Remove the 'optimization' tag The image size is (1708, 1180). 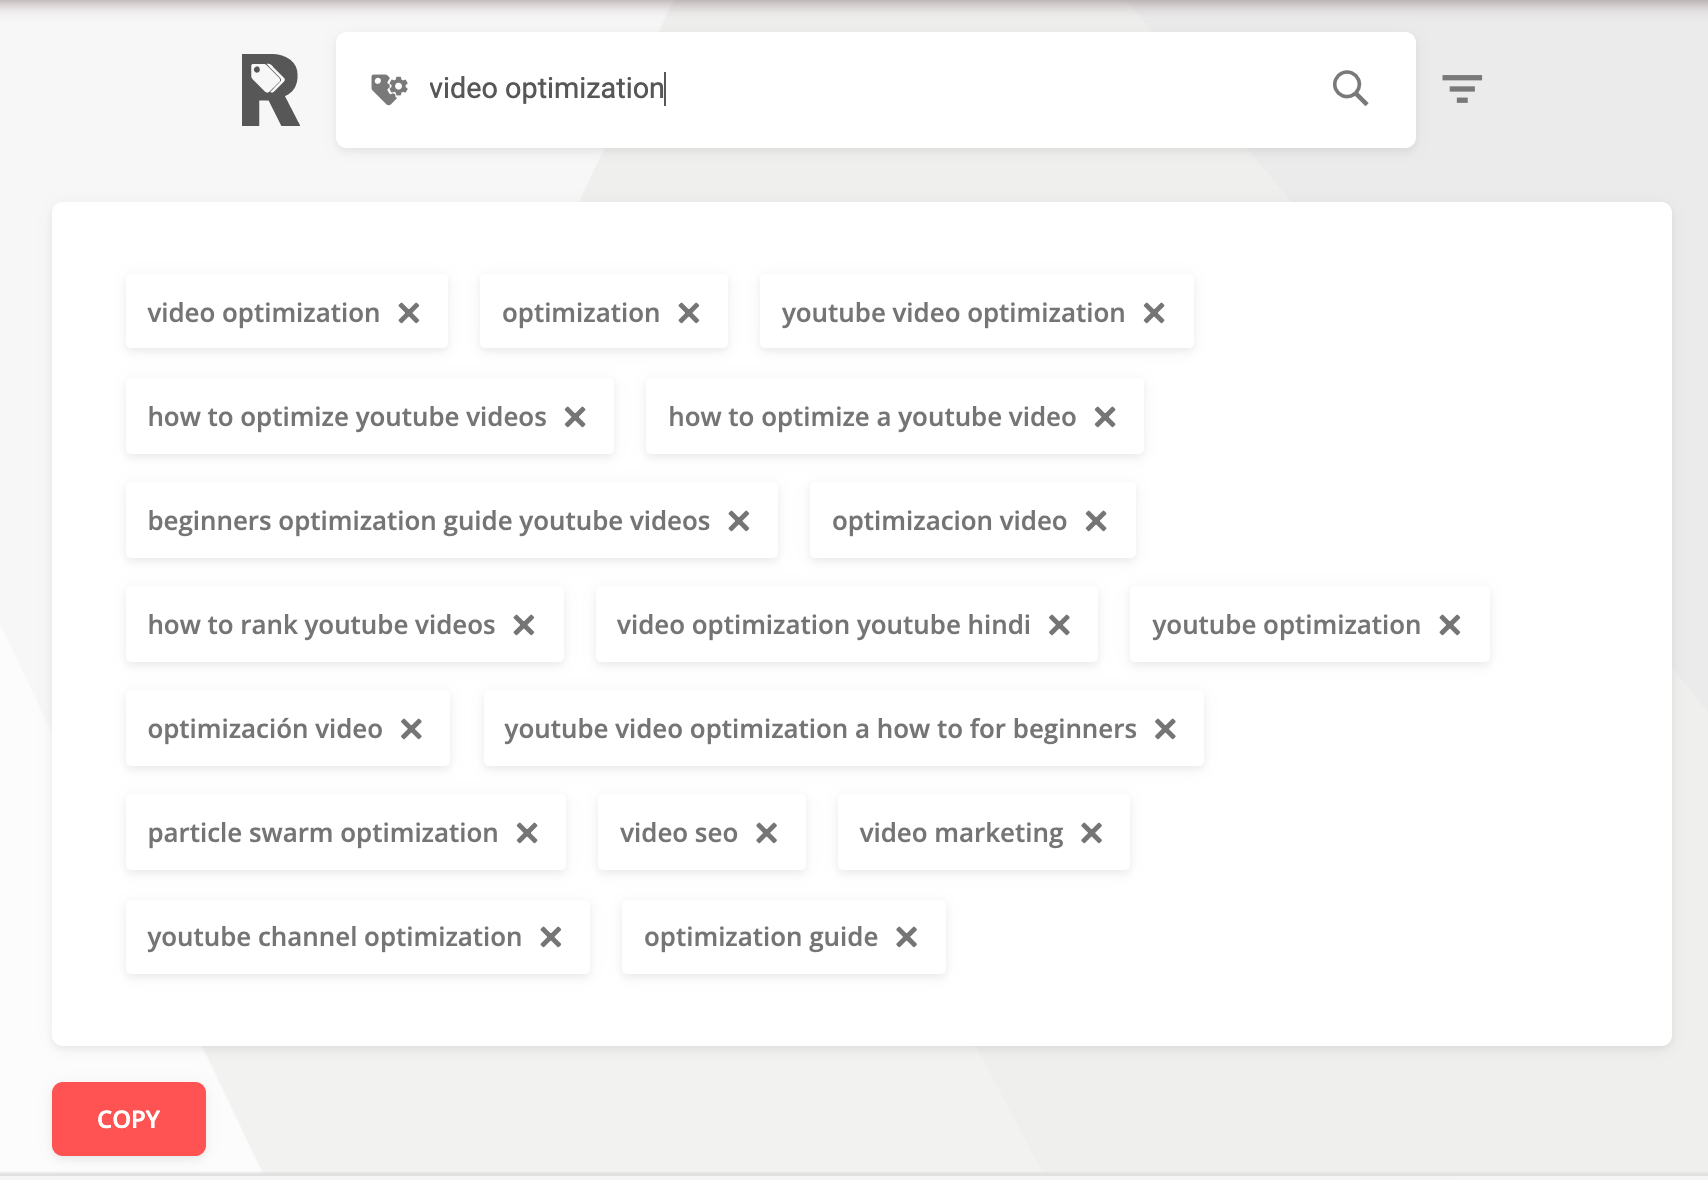(689, 312)
